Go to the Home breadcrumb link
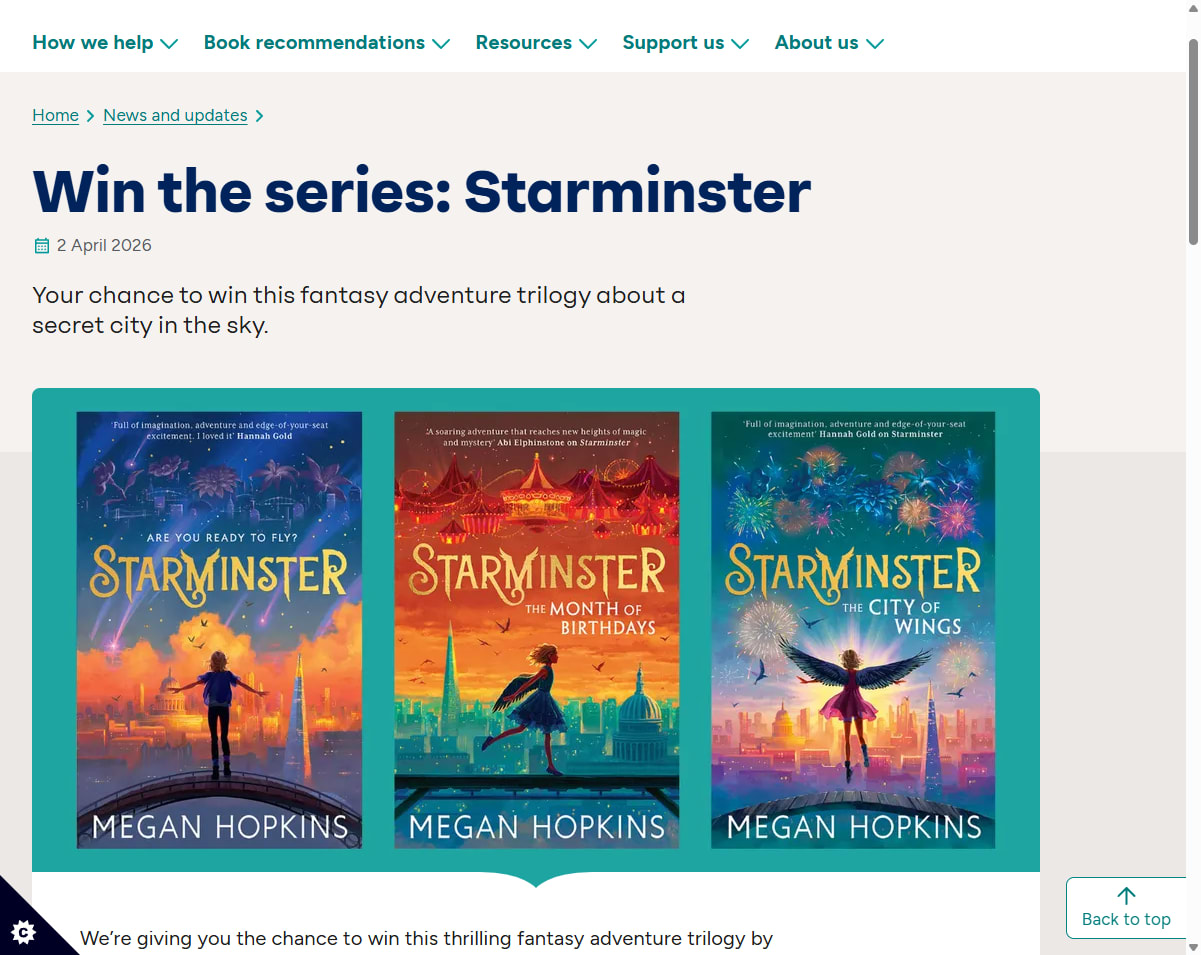The height and width of the screenshot is (955, 1201). 55,116
